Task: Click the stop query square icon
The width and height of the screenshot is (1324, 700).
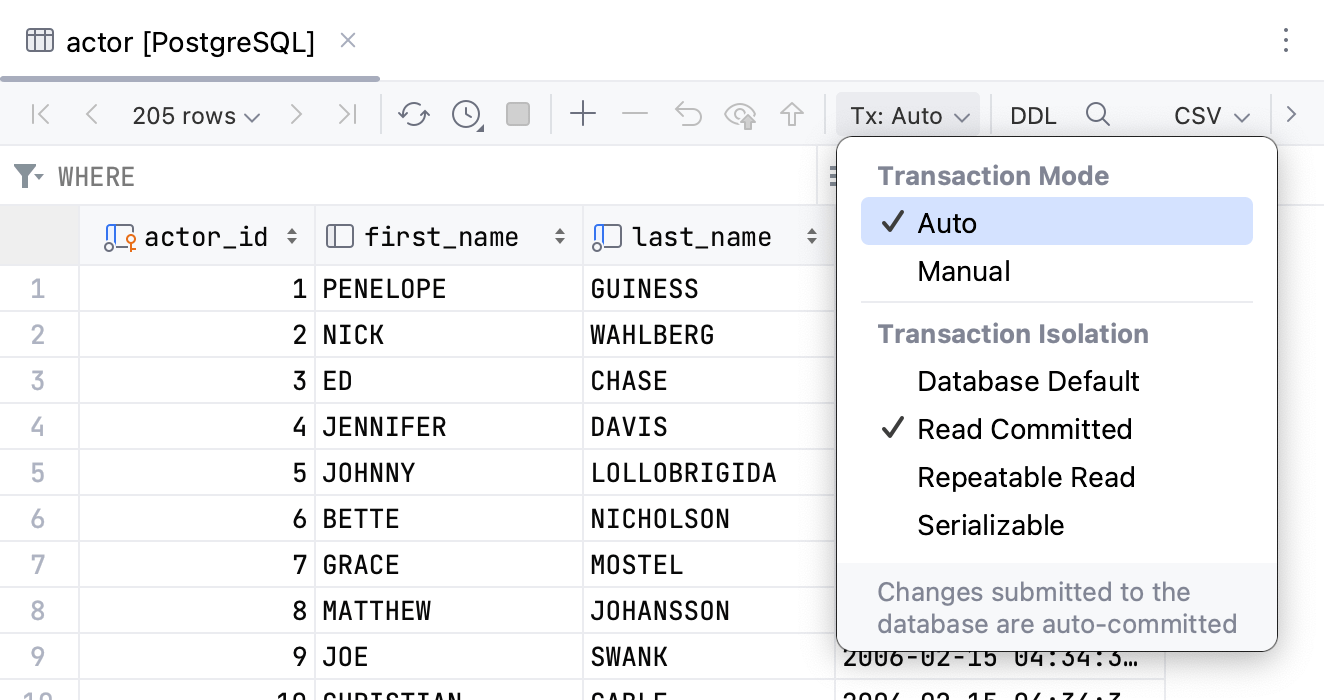Action: pyautogui.click(x=518, y=114)
